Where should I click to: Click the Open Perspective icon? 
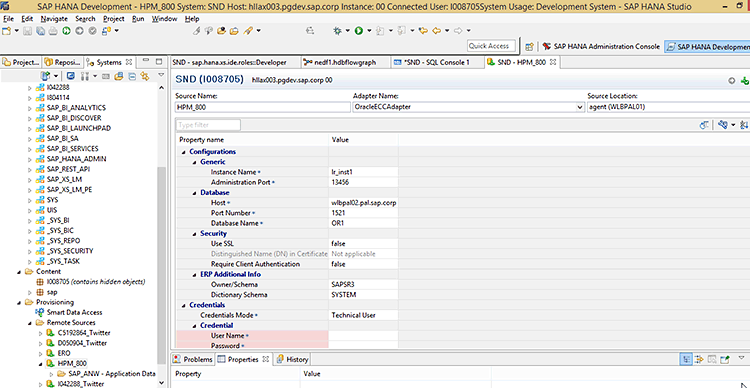pyautogui.click(x=529, y=46)
